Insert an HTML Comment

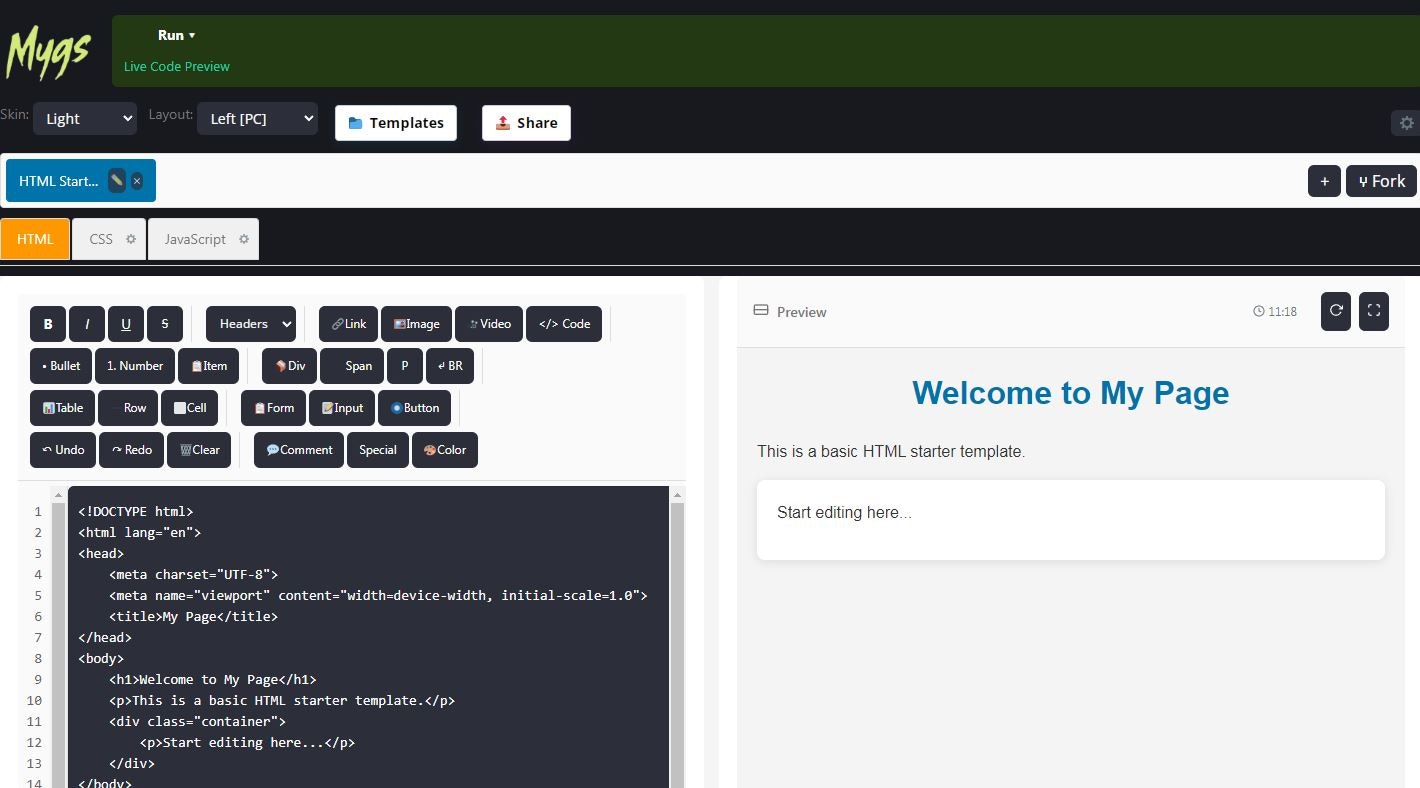coord(299,450)
